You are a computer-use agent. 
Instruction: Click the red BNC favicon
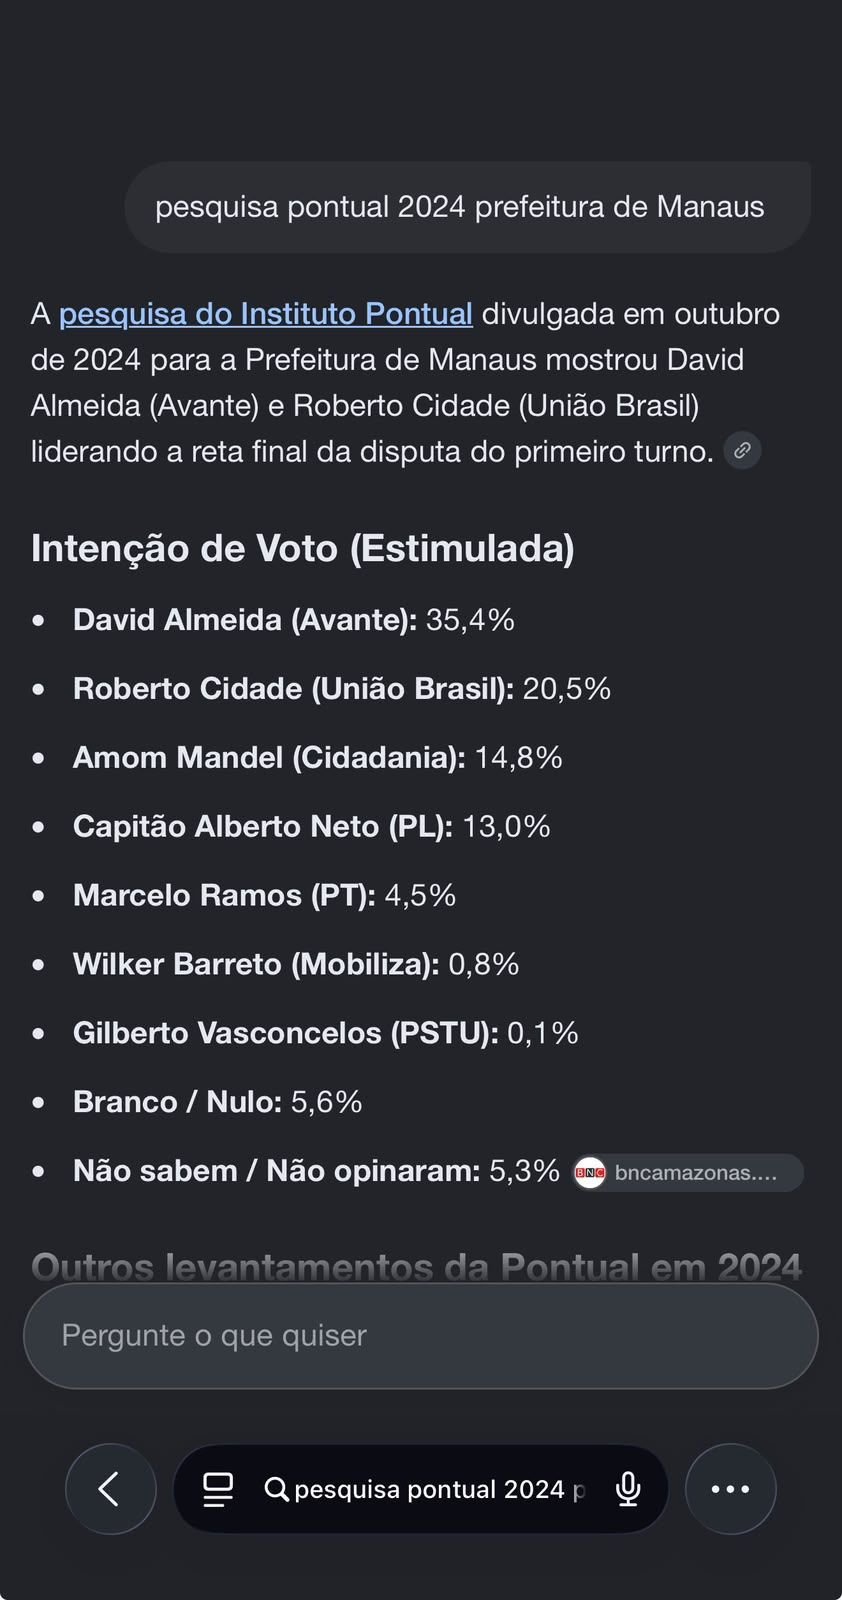click(590, 1172)
